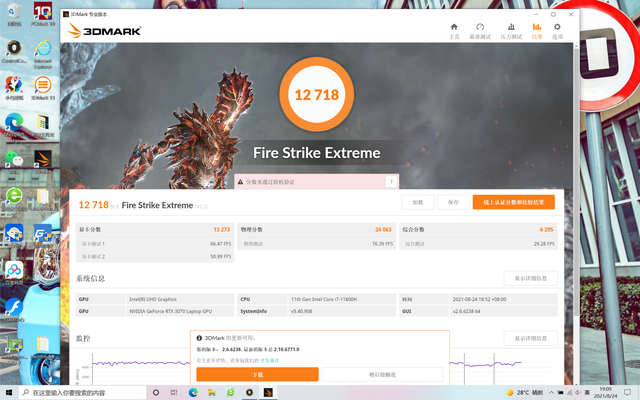The height and width of the screenshot is (400, 640).
Task: Open the notification center icon
Action: click(x=627, y=392)
